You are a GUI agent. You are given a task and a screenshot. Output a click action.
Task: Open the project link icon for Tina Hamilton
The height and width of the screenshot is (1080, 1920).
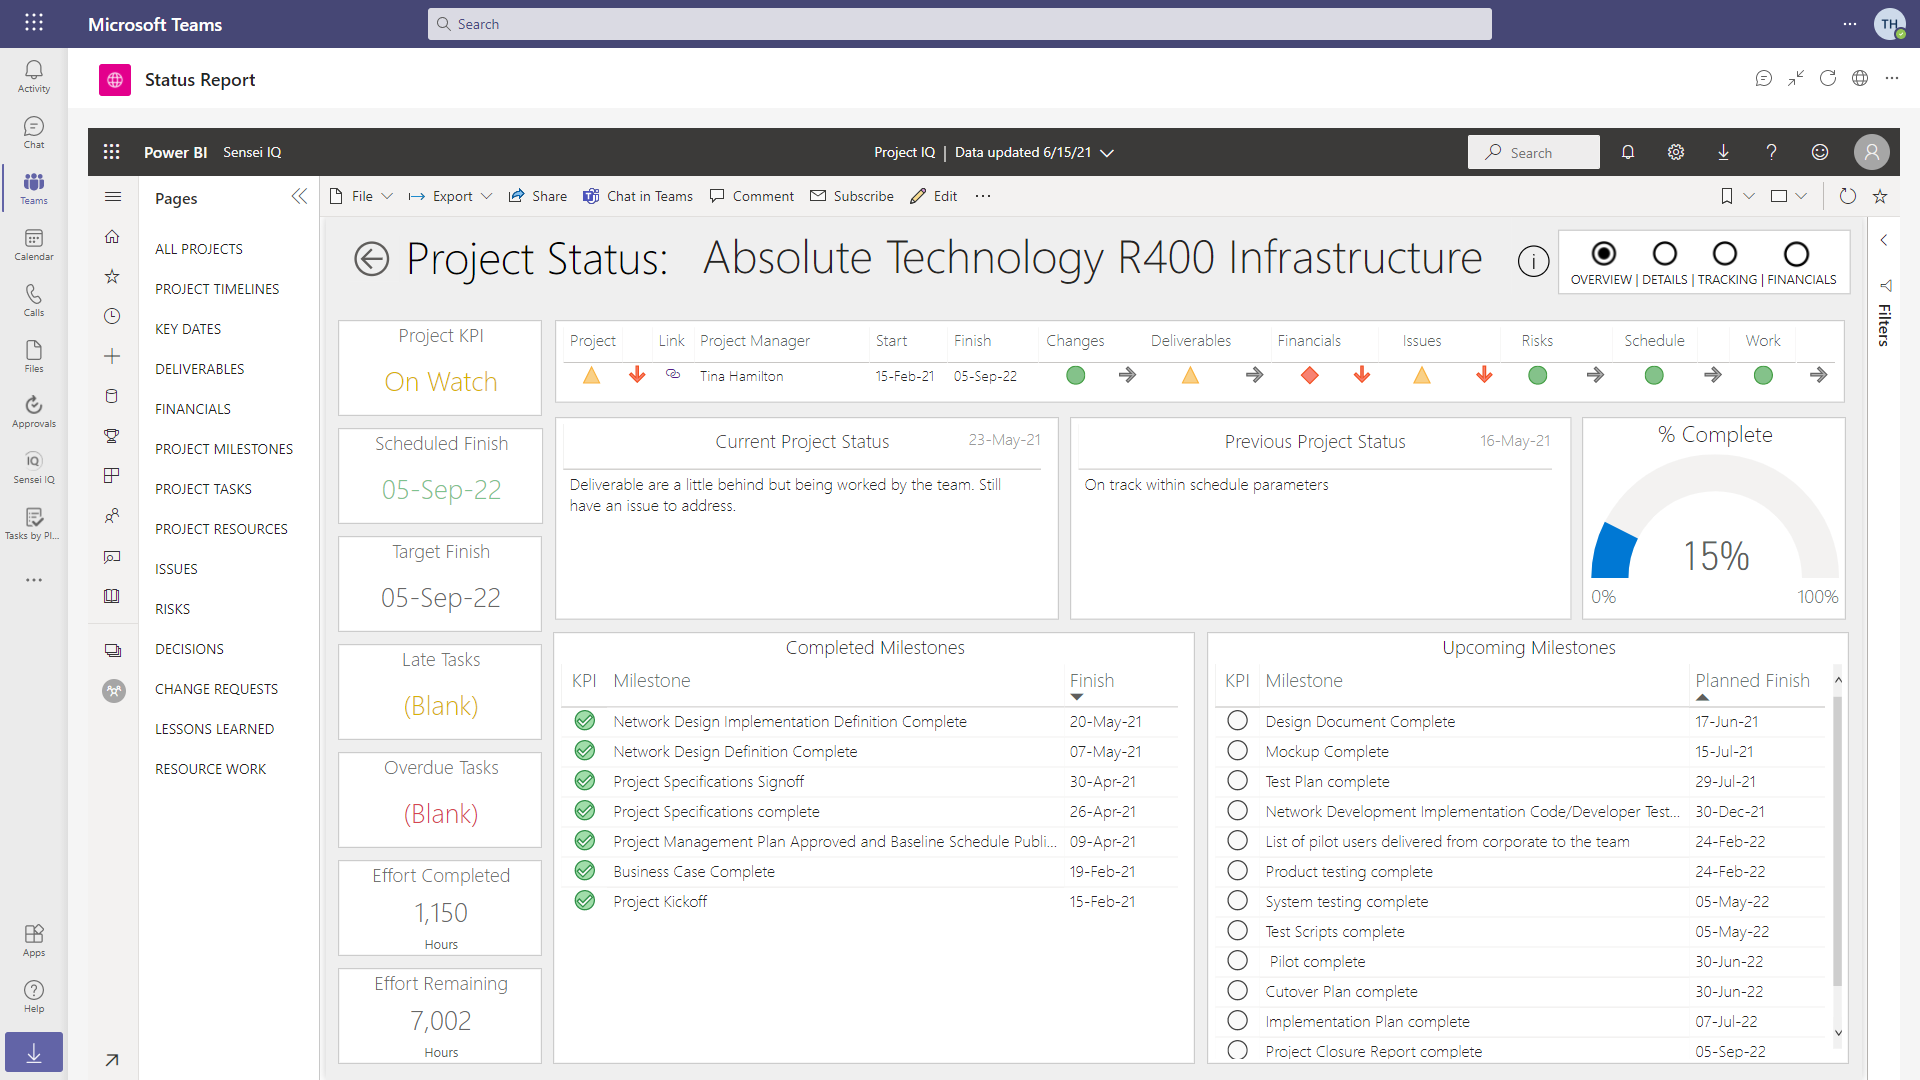click(x=673, y=374)
